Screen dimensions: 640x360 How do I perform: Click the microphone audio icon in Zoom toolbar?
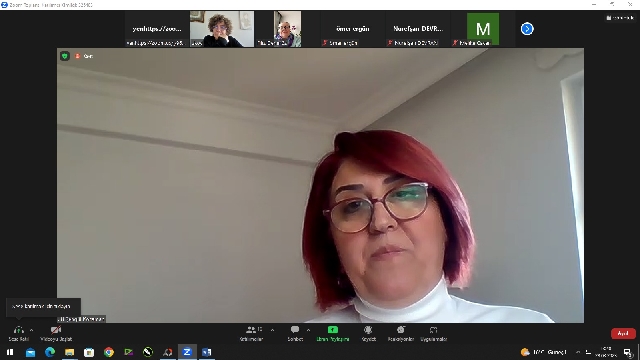[x=18, y=330]
